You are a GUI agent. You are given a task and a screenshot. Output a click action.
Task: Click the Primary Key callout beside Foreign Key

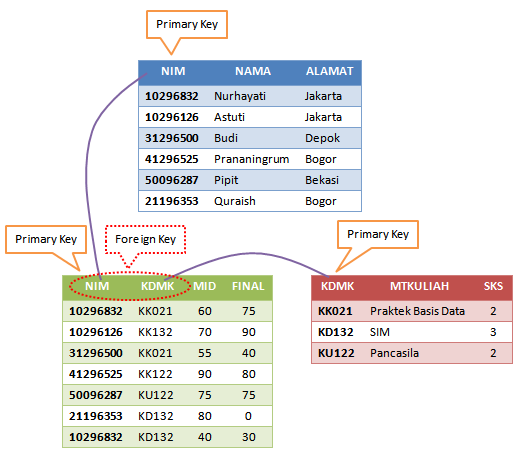[46, 239]
